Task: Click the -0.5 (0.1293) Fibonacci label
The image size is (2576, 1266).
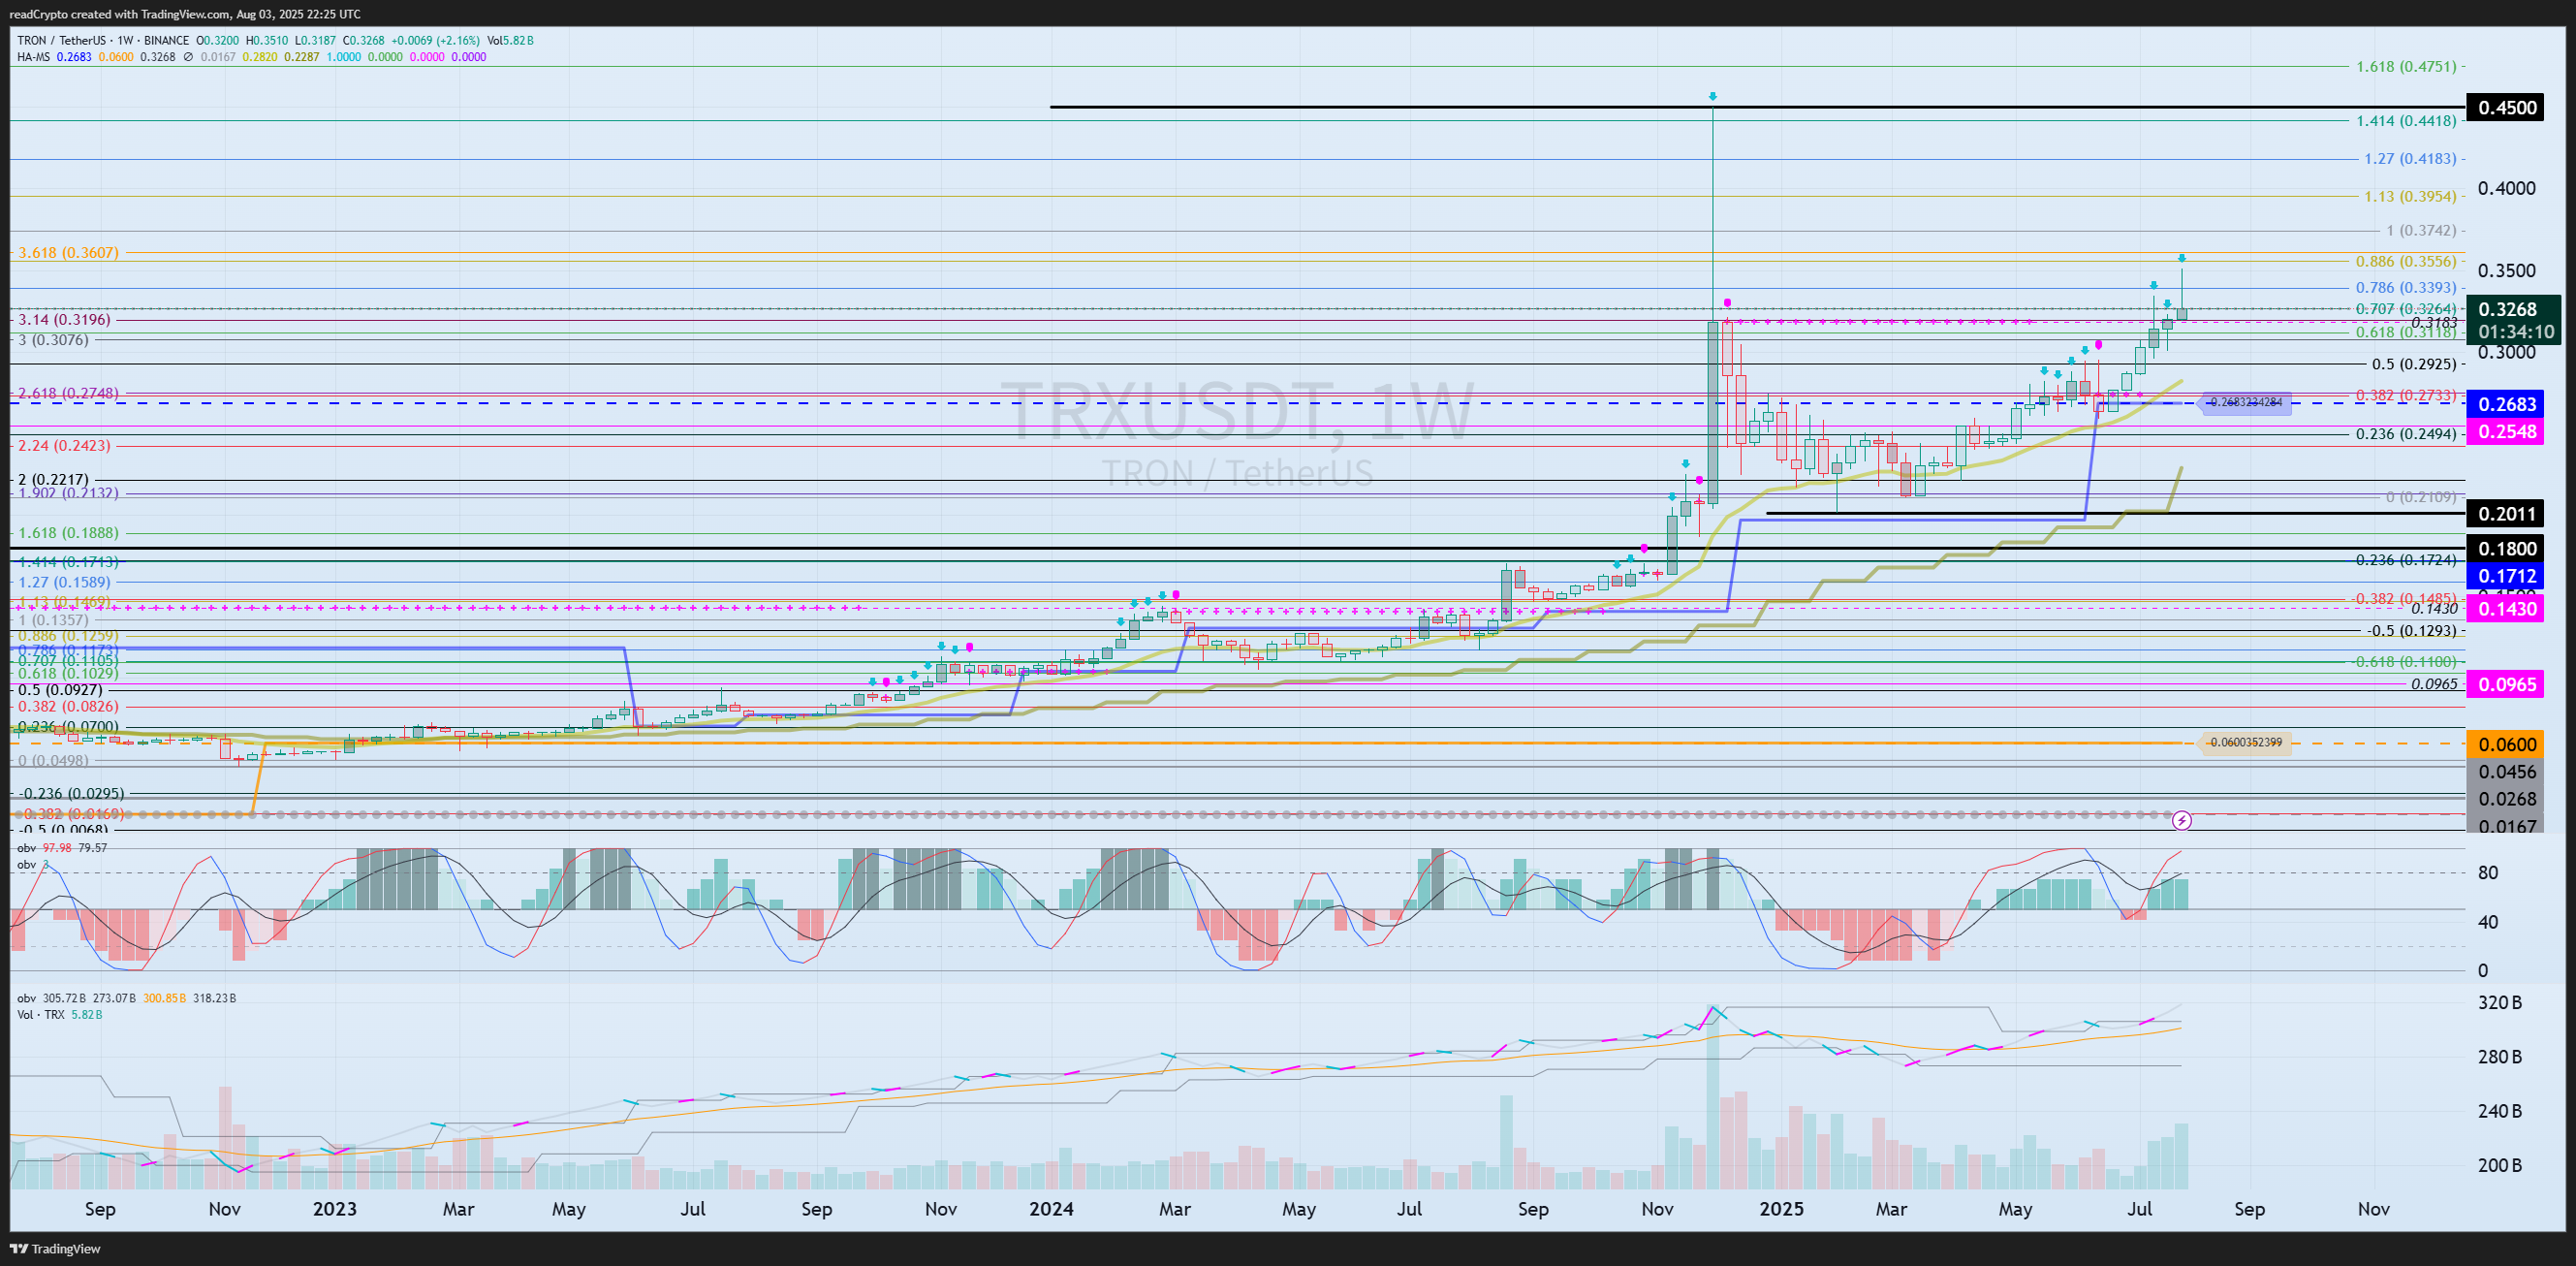Action: (x=2410, y=631)
